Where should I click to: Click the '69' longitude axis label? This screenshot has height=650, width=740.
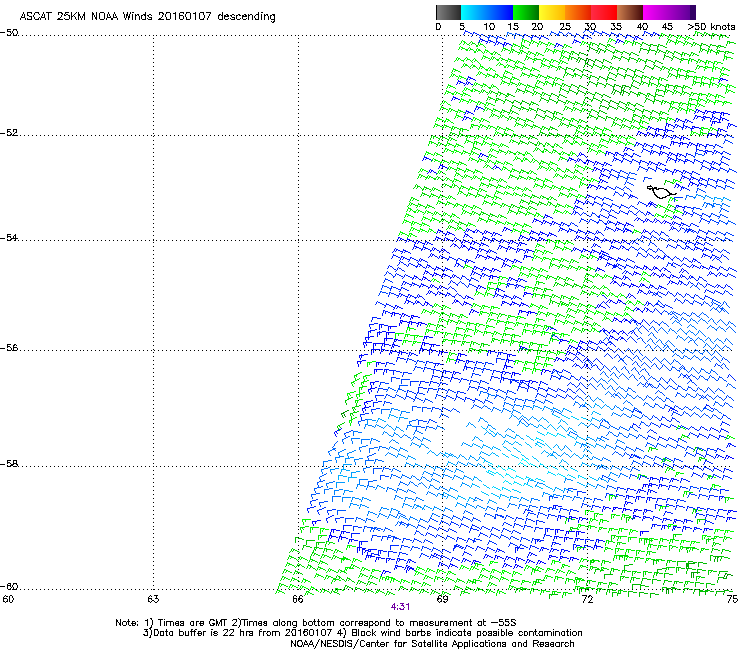tap(442, 599)
